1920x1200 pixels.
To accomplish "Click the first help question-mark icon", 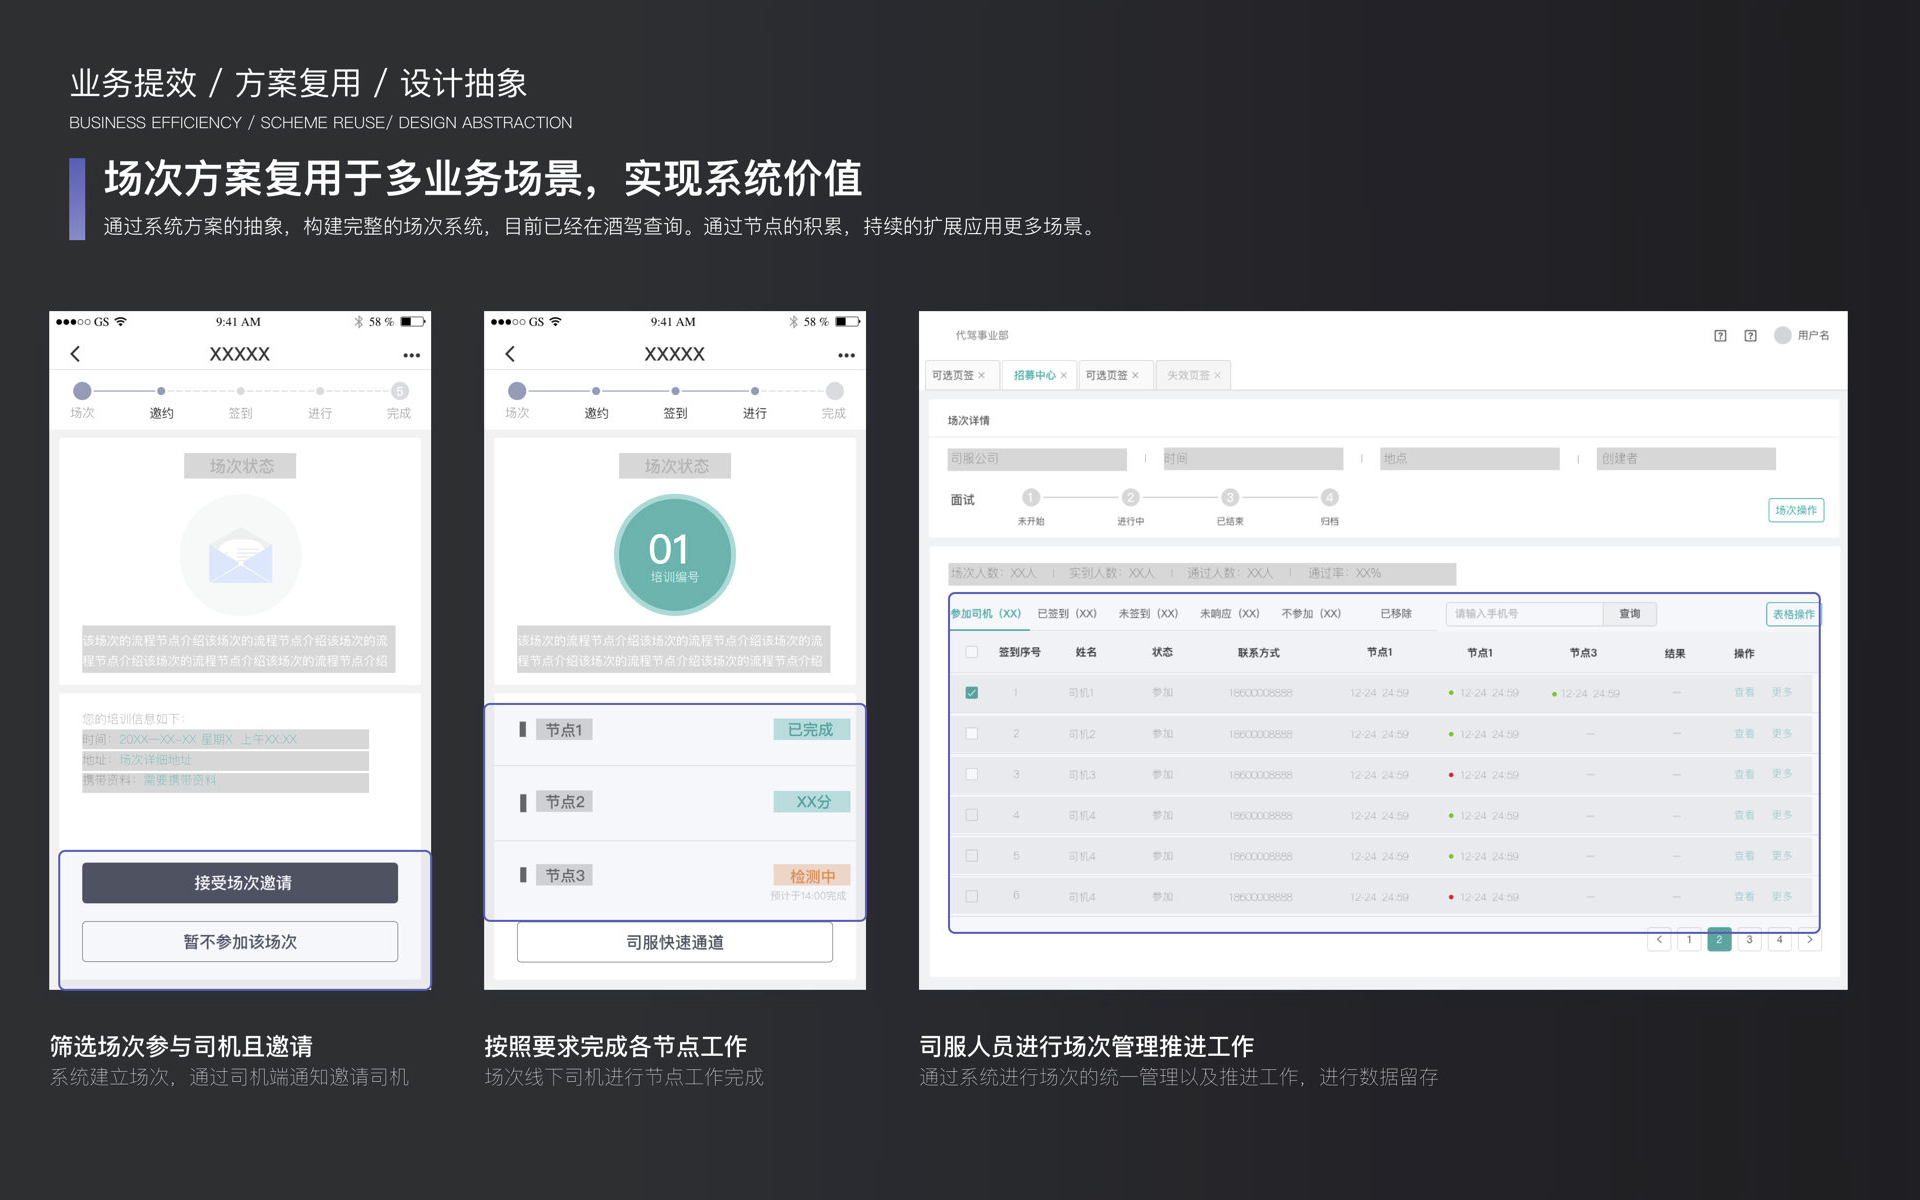I will [x=1720, y=336].
